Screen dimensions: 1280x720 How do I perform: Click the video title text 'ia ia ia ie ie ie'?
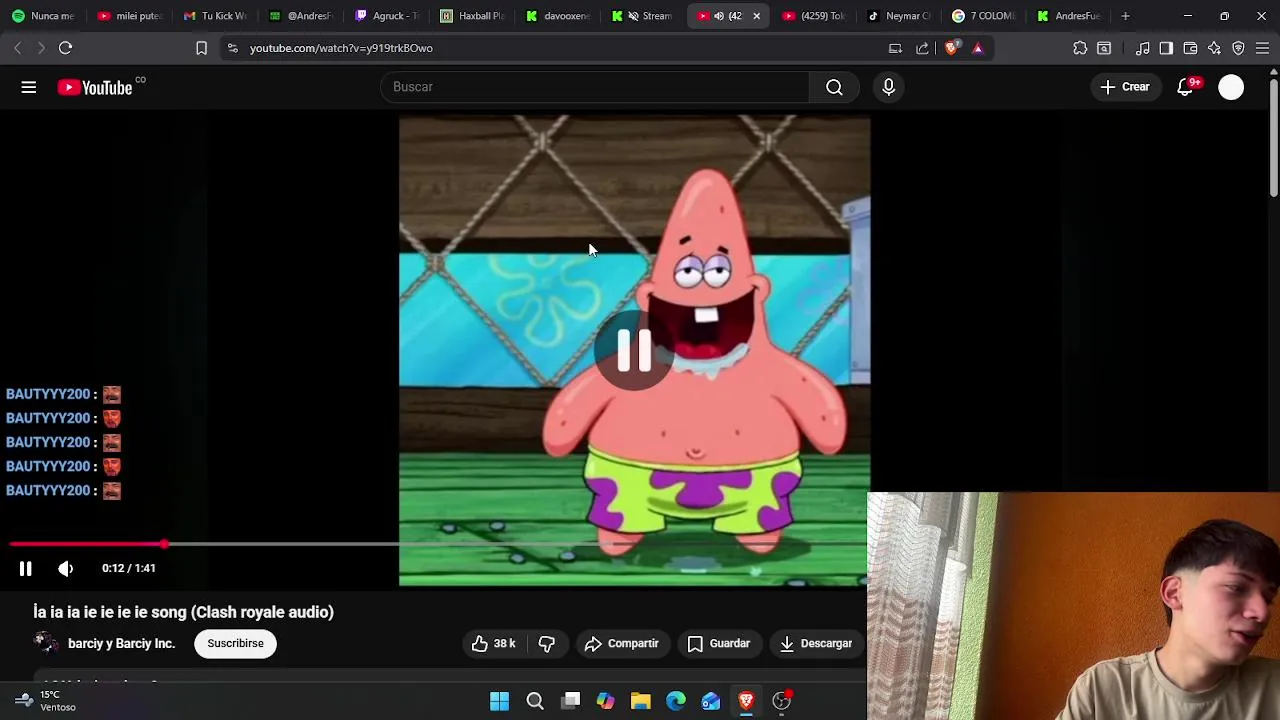point(184,612)
